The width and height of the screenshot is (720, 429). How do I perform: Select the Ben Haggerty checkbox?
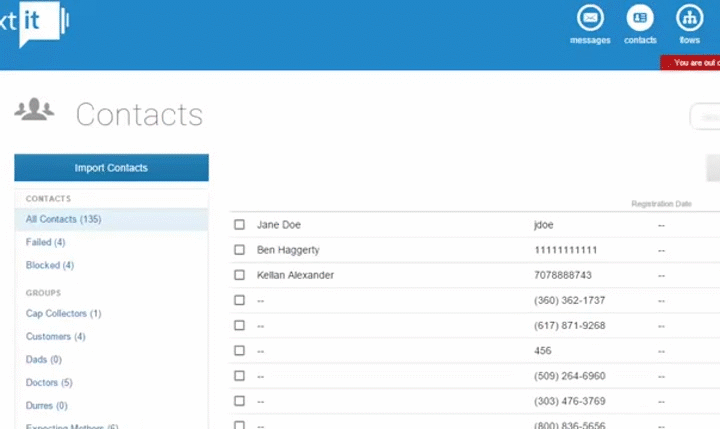(x=239, y=250)
